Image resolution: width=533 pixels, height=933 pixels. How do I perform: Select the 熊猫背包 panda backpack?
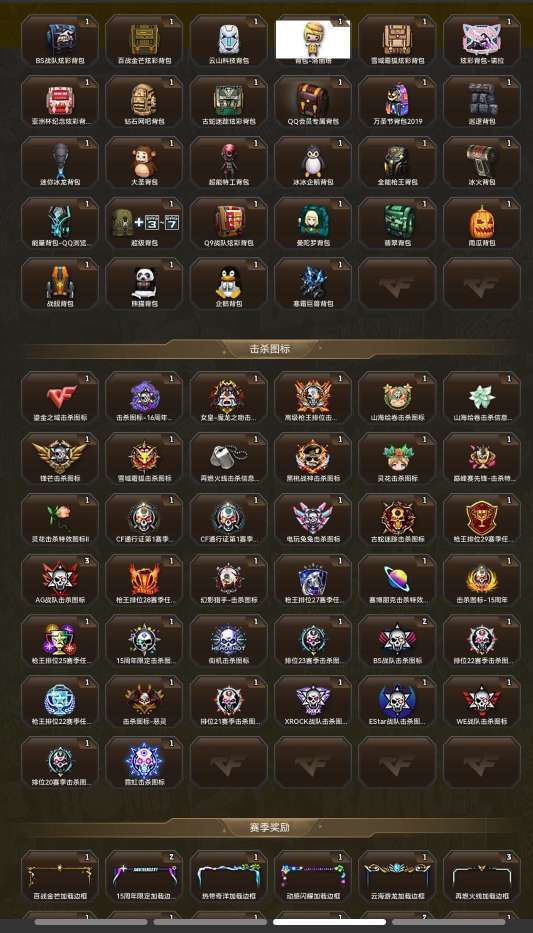coord(144,284)
